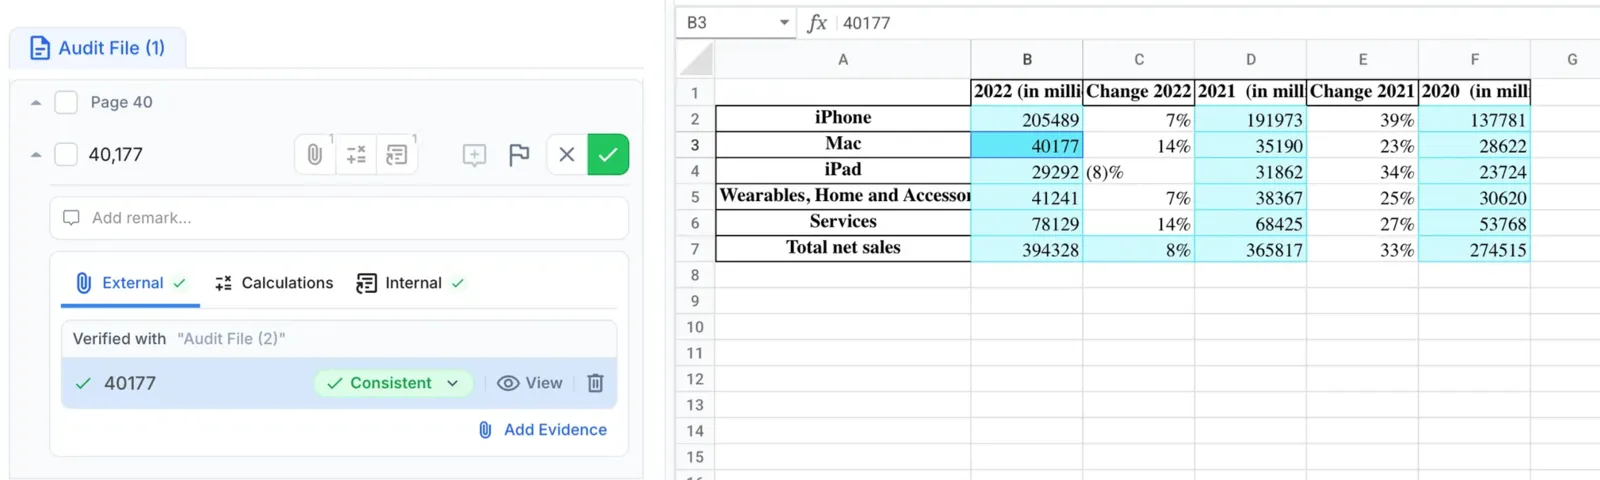This screenshot has height=480, width=1600.
Task: Click the cell containing 394328
Action: pos(1027,249)
